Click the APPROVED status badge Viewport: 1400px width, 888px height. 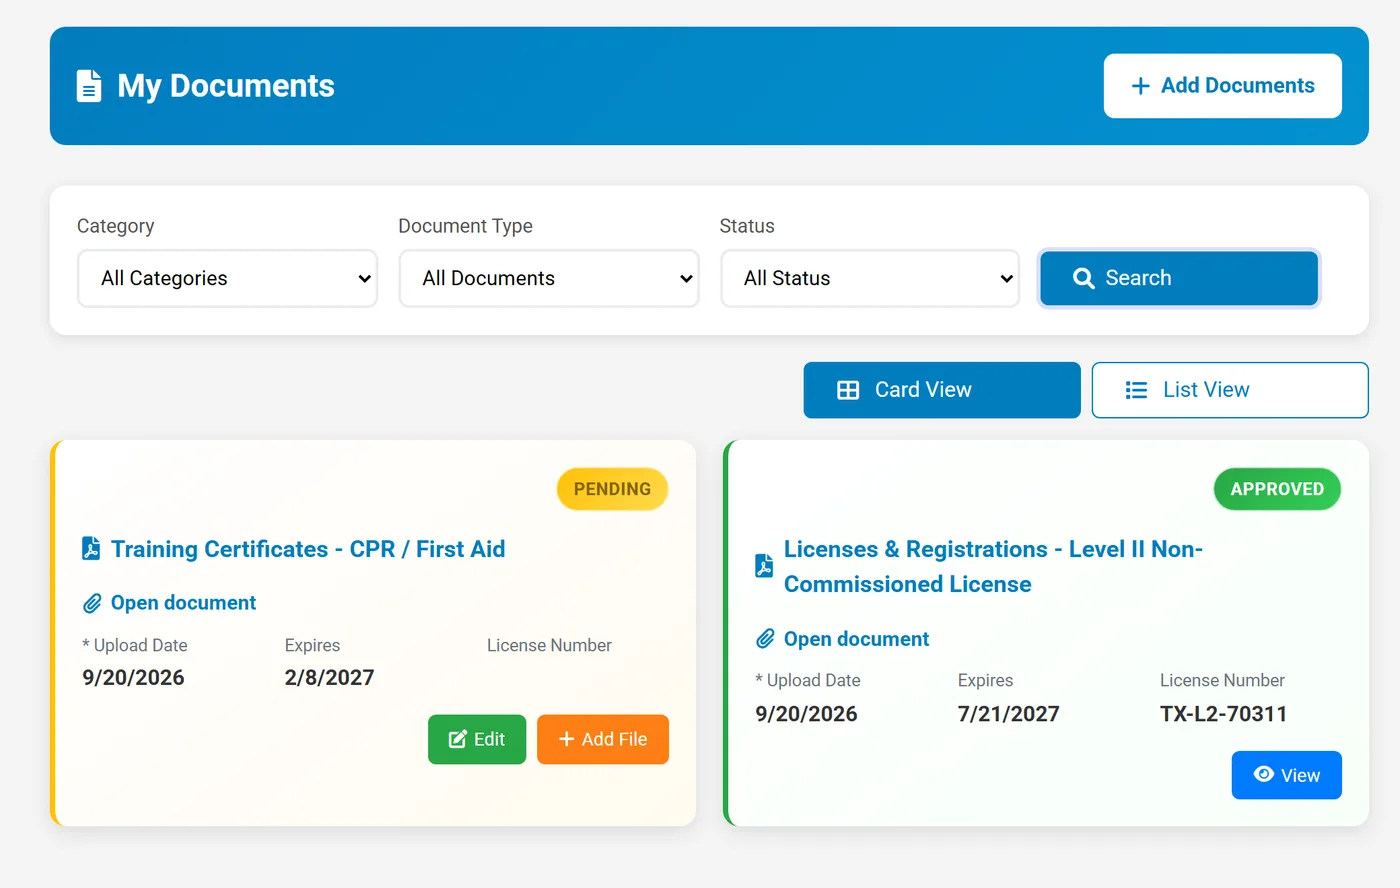pyautogui.click(x=1277, y=489)
